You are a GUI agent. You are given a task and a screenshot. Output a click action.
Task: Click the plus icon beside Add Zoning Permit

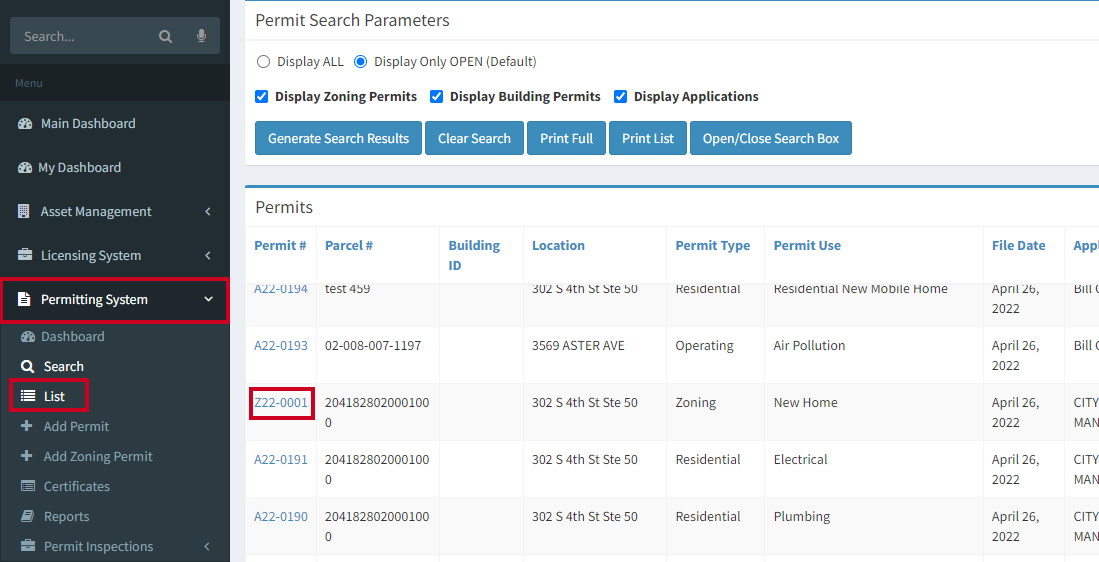coord(27,456)
